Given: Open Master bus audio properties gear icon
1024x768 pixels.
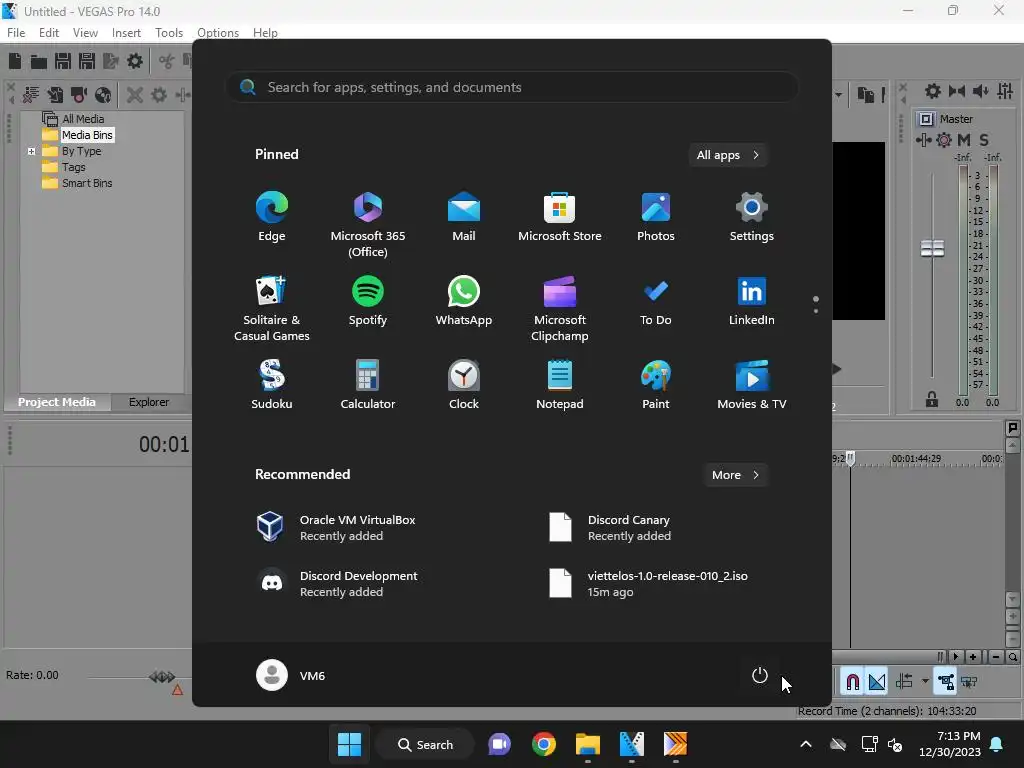Looking at the screenshot, I should pos(933,91).
